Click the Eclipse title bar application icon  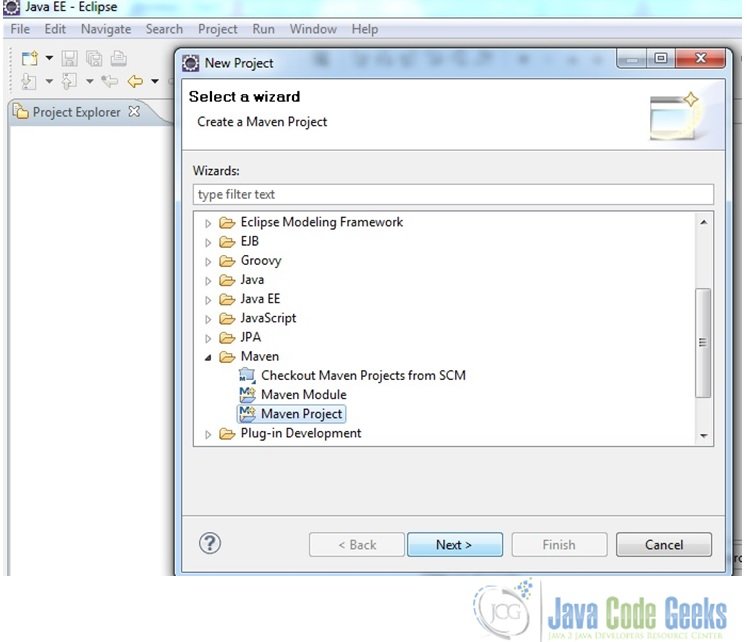(12, 7)
